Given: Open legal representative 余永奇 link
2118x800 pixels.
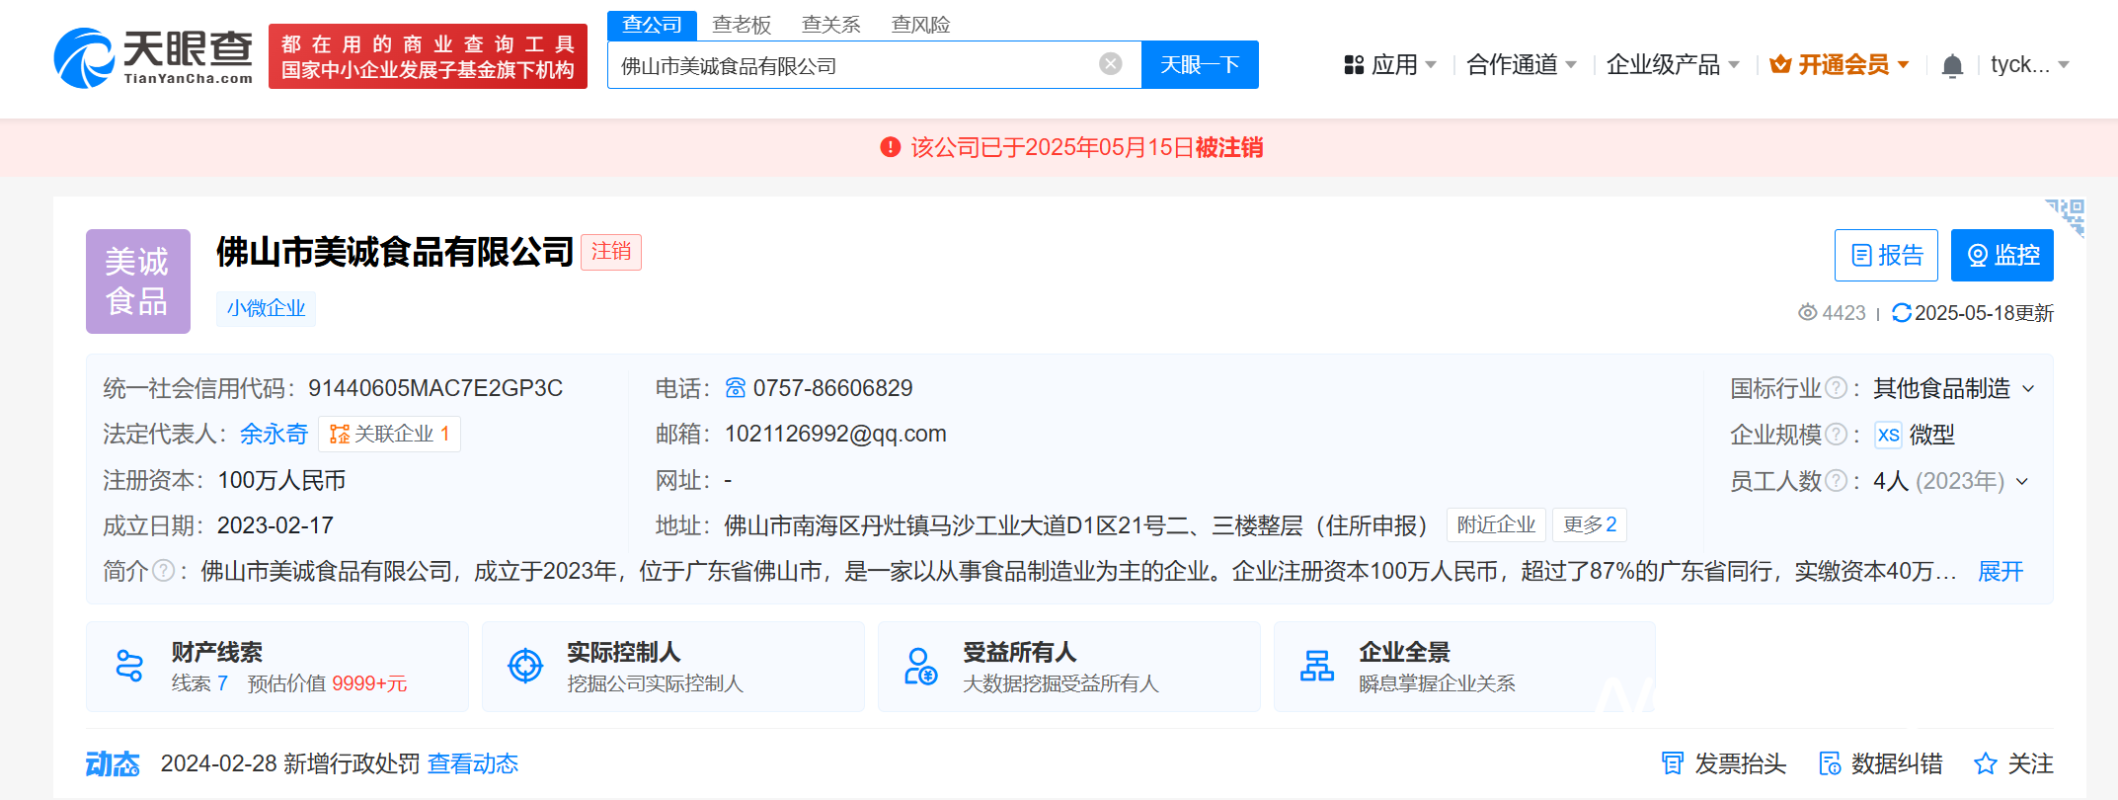Looking at the screenshot, I should pos(273,434).
